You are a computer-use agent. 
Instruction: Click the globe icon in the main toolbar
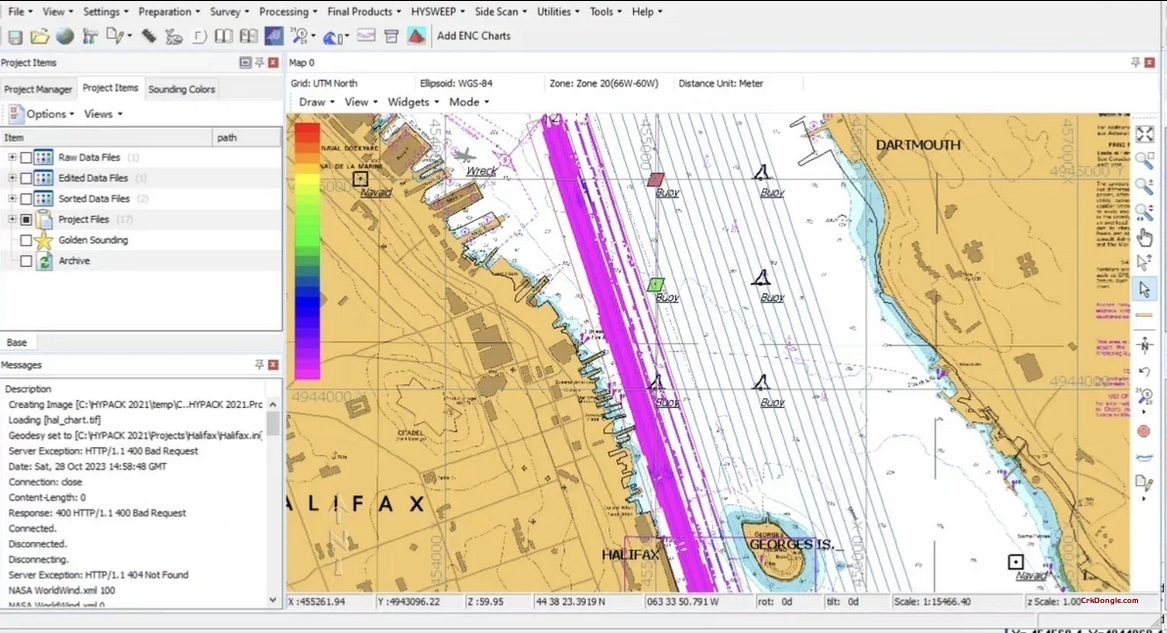point(65,36)
